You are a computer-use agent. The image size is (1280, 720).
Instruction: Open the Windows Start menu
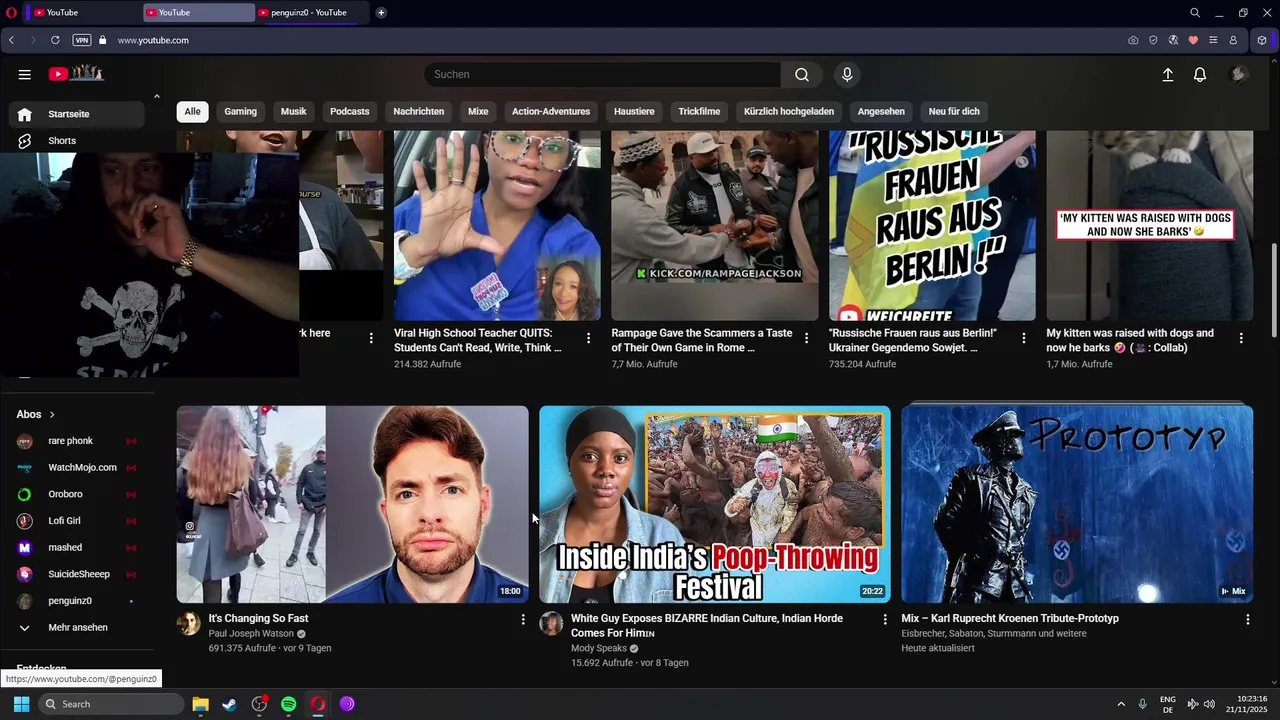click(x=21, y=704)
